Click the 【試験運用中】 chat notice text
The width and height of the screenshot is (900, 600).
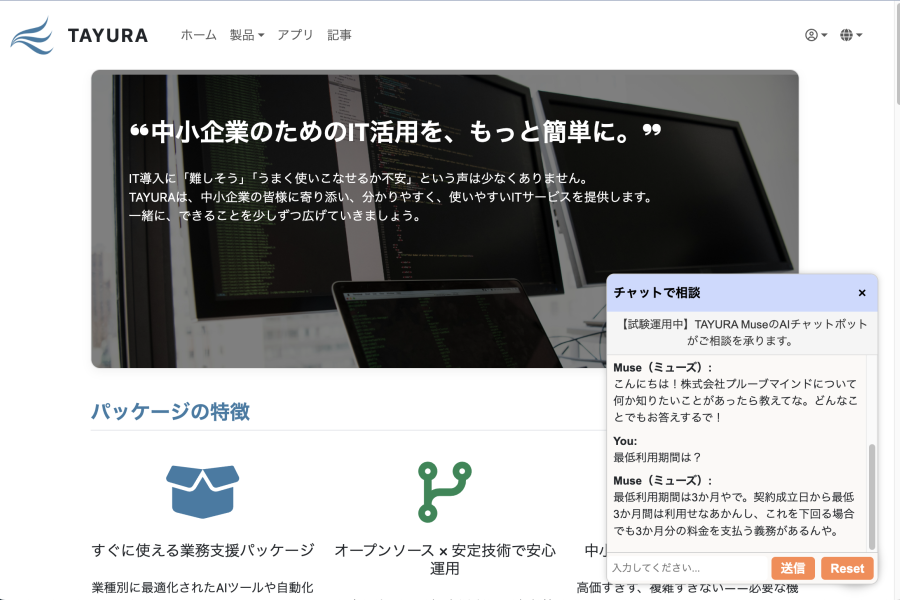click(x=742, y=332)
